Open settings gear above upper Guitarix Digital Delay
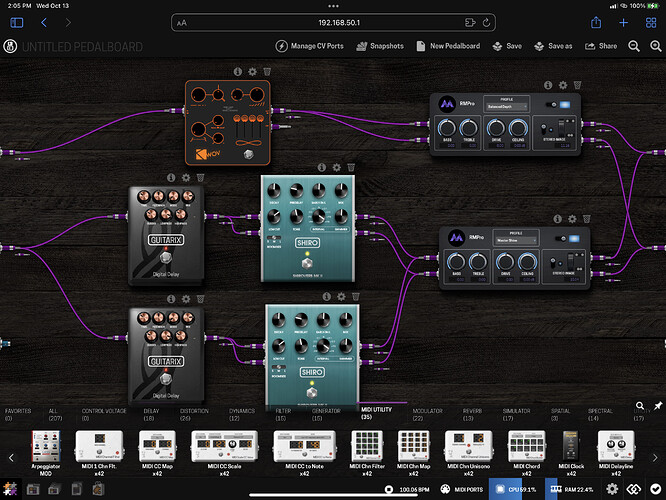 186,178
